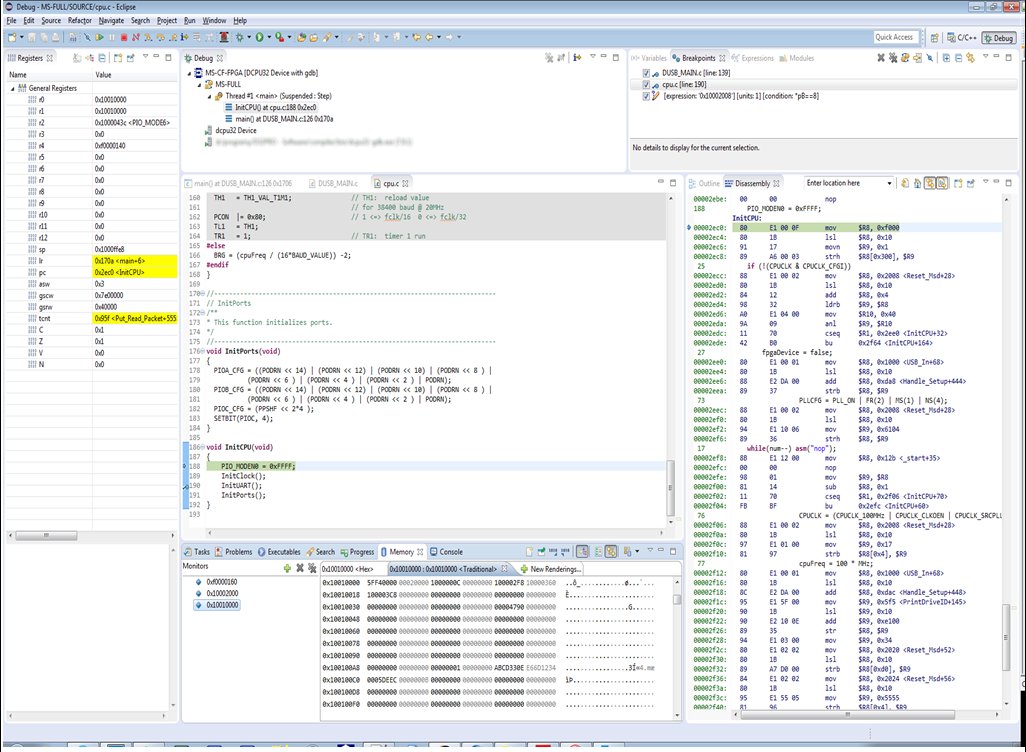Open the 0x10010000 Hex rendering tab
Image resolution: width=1026 pixels, height=752 pixels.
point(347,569)
